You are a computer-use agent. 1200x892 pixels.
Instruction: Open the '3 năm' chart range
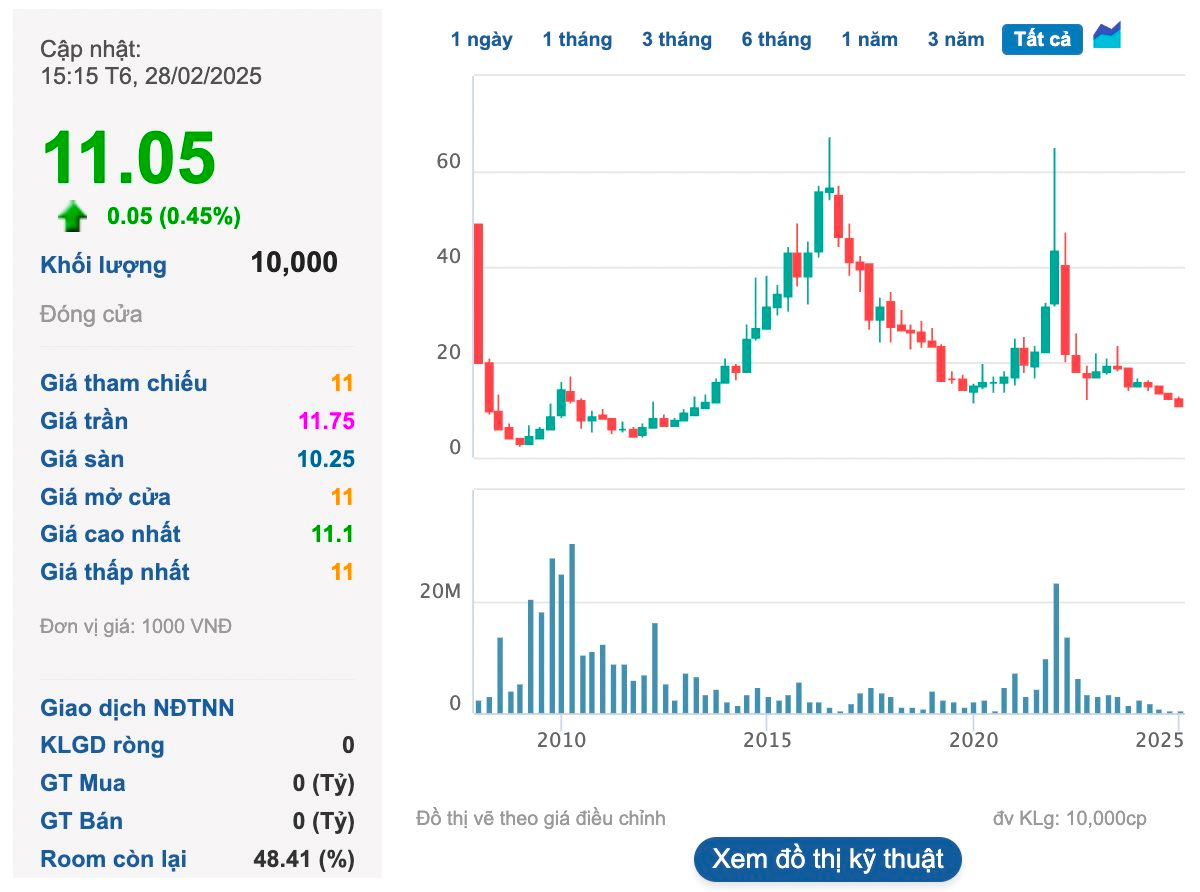tap(954, 39)
